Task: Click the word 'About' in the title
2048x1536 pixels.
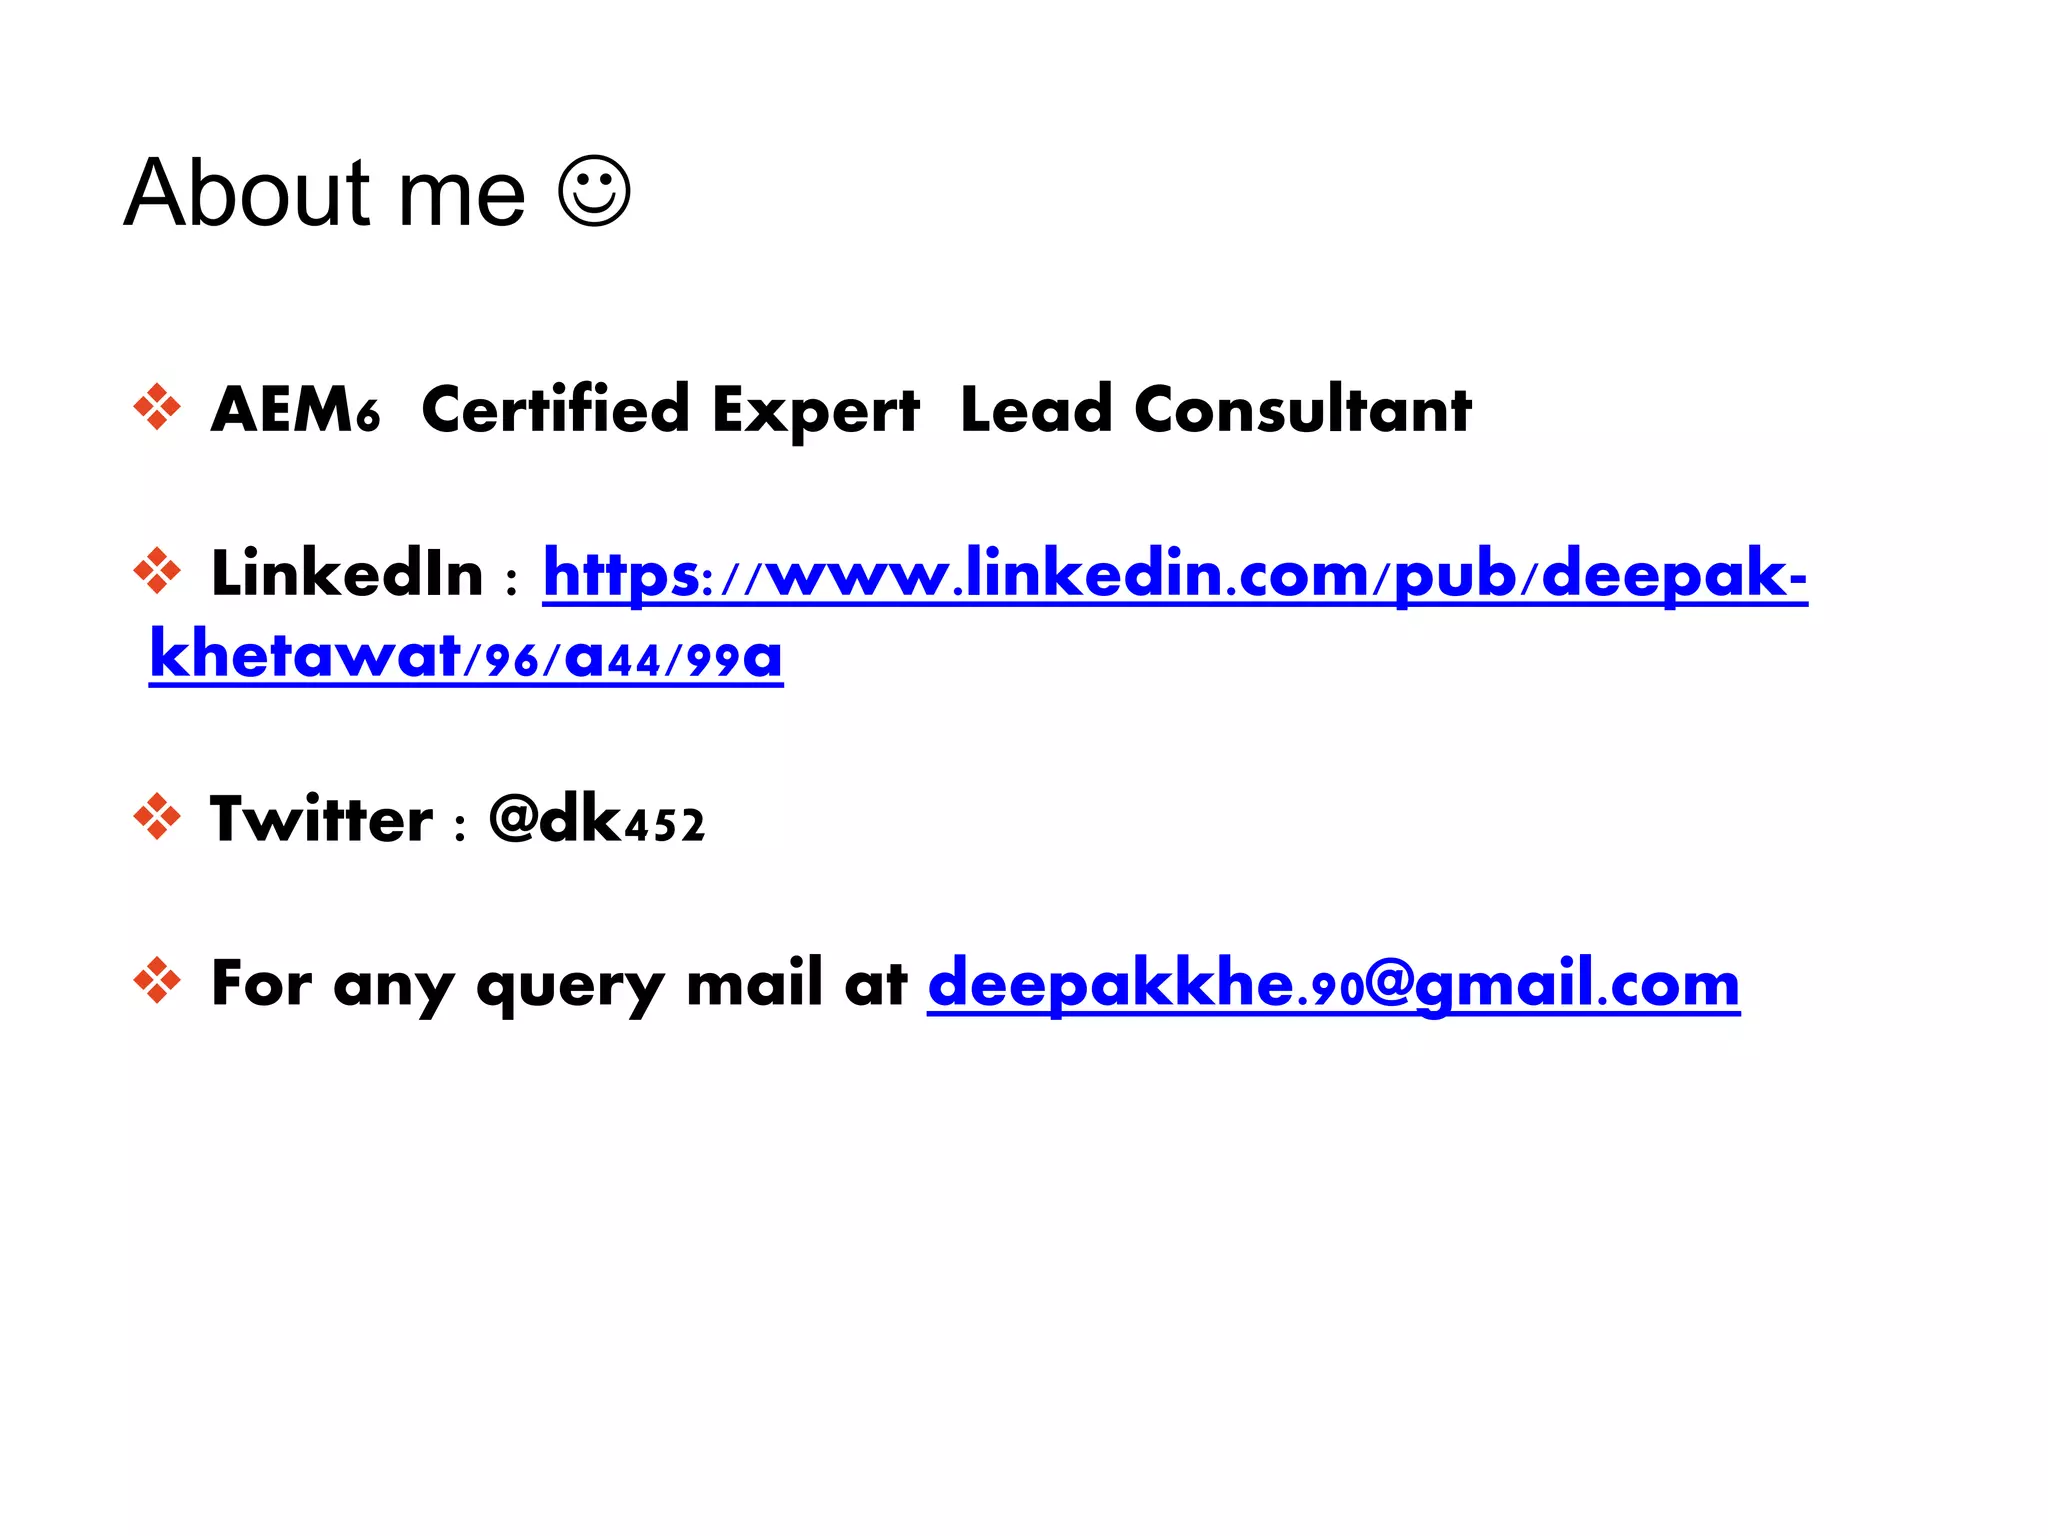Action: click(247, 193)
